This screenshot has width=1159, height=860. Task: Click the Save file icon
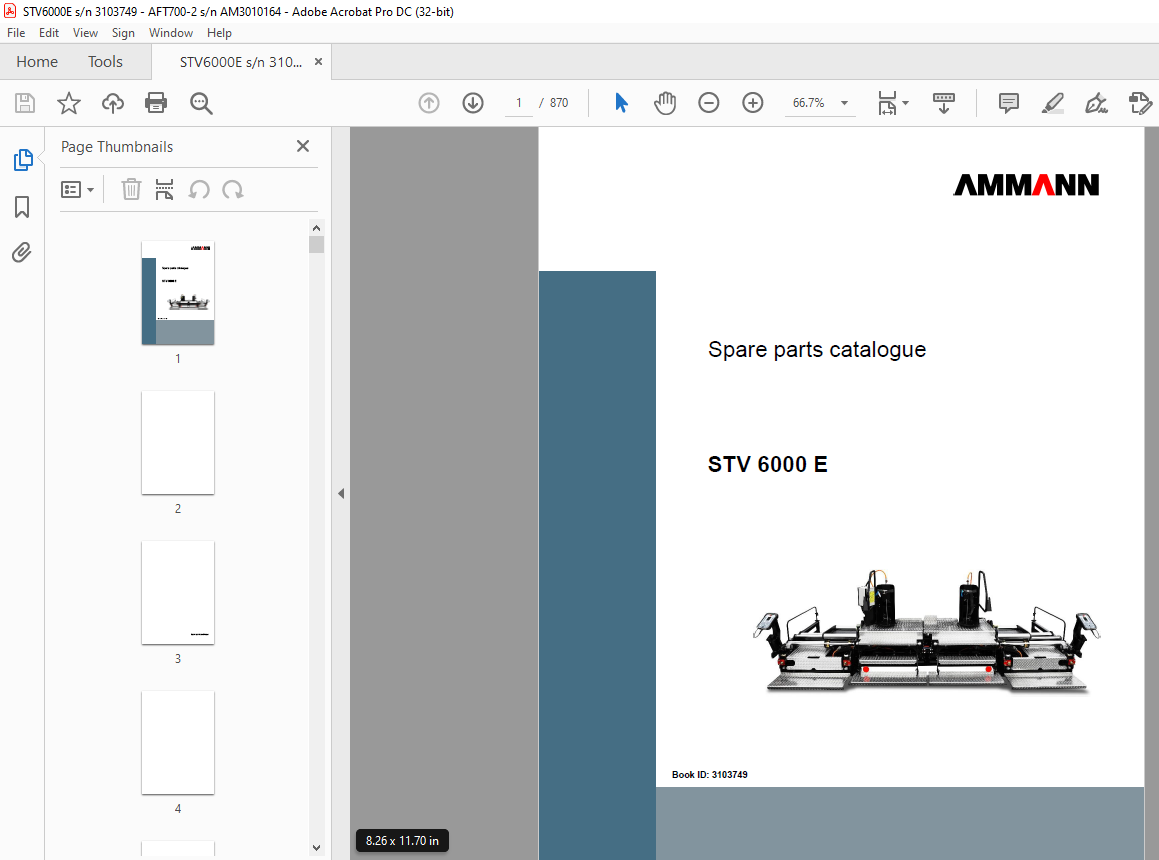coord(24,103)
